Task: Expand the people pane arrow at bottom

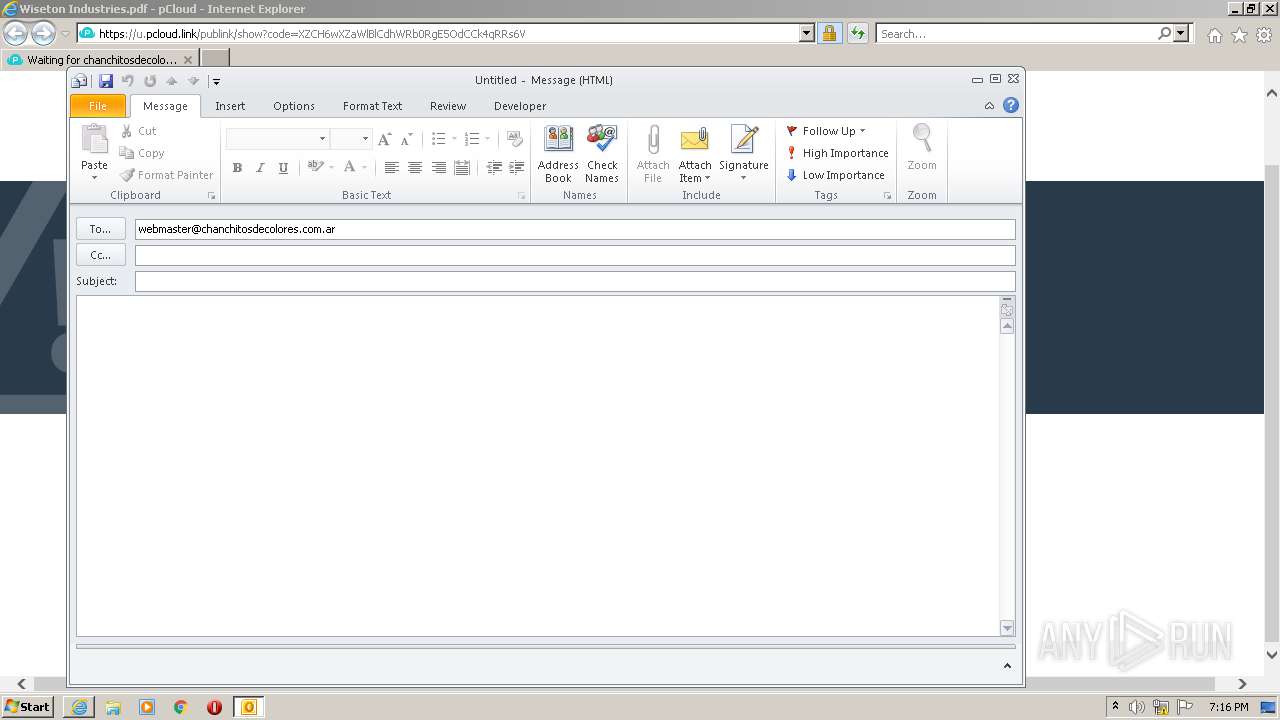Action: click(1007, 666)
